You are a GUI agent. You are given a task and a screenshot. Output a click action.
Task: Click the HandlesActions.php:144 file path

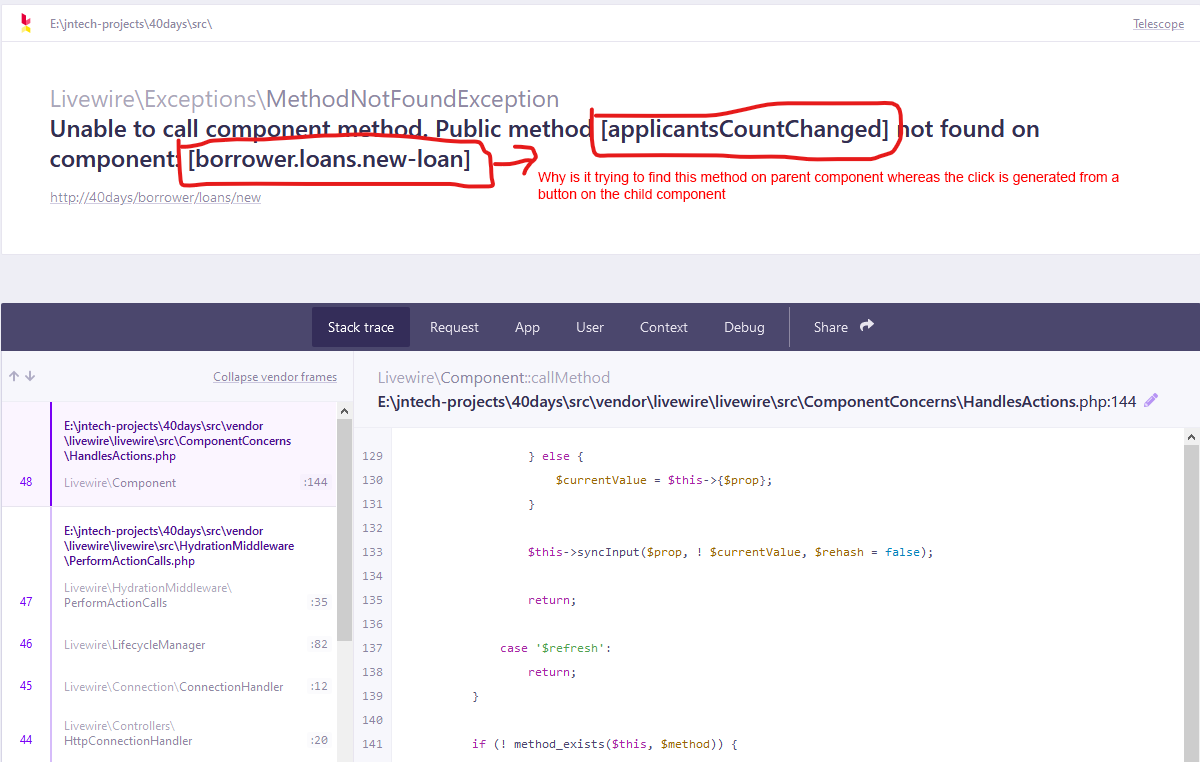pos(757,401)
